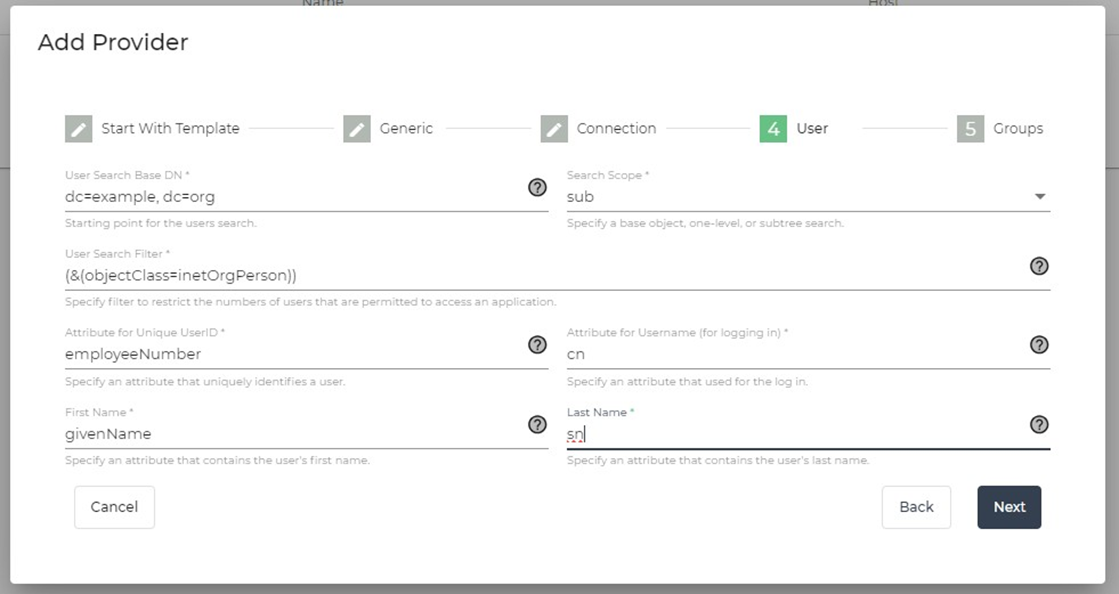Cancel the Add Provider dialog
The image size is (1119, 594).
tap(114, 507)
